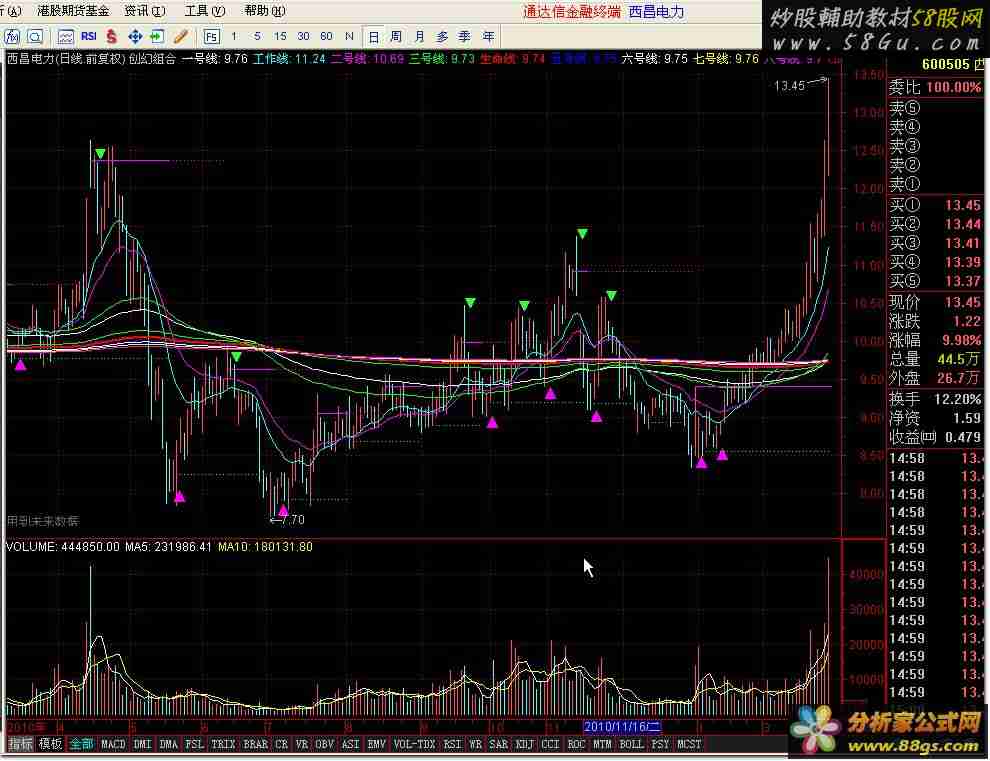Click the magnifier zoom icon in toolbar

point(34,36)
